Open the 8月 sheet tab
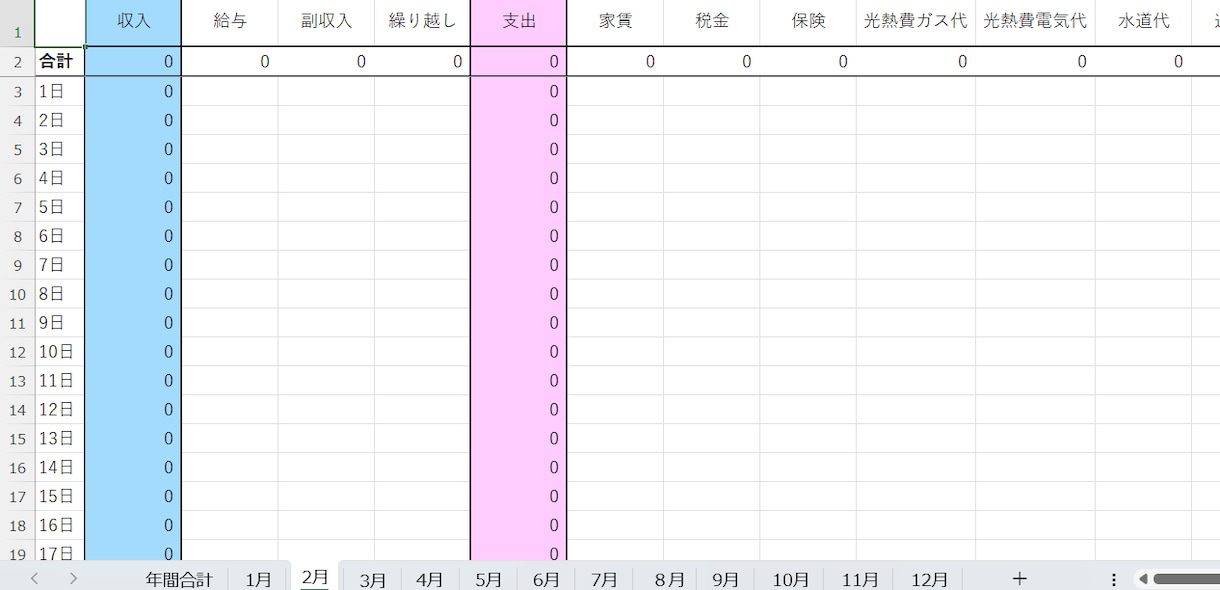The image size is (1220, 590). tap(670, 580)
